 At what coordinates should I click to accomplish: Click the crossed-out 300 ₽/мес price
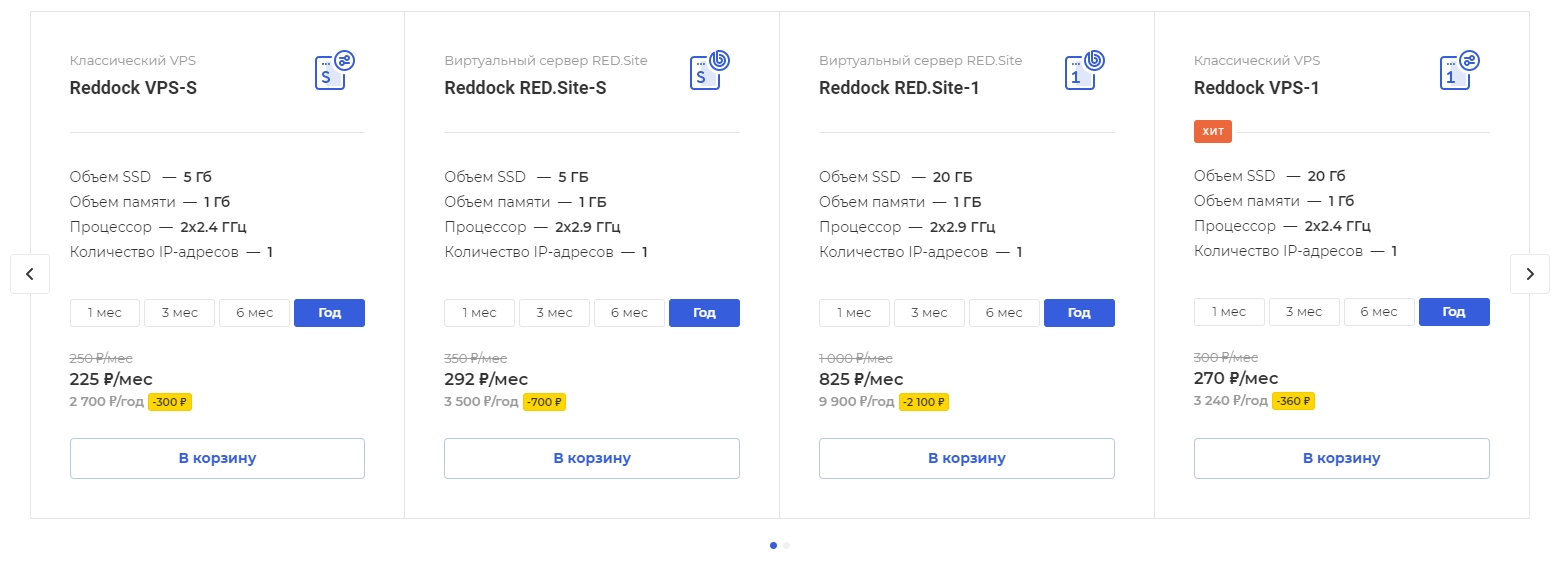[1226, 357]
